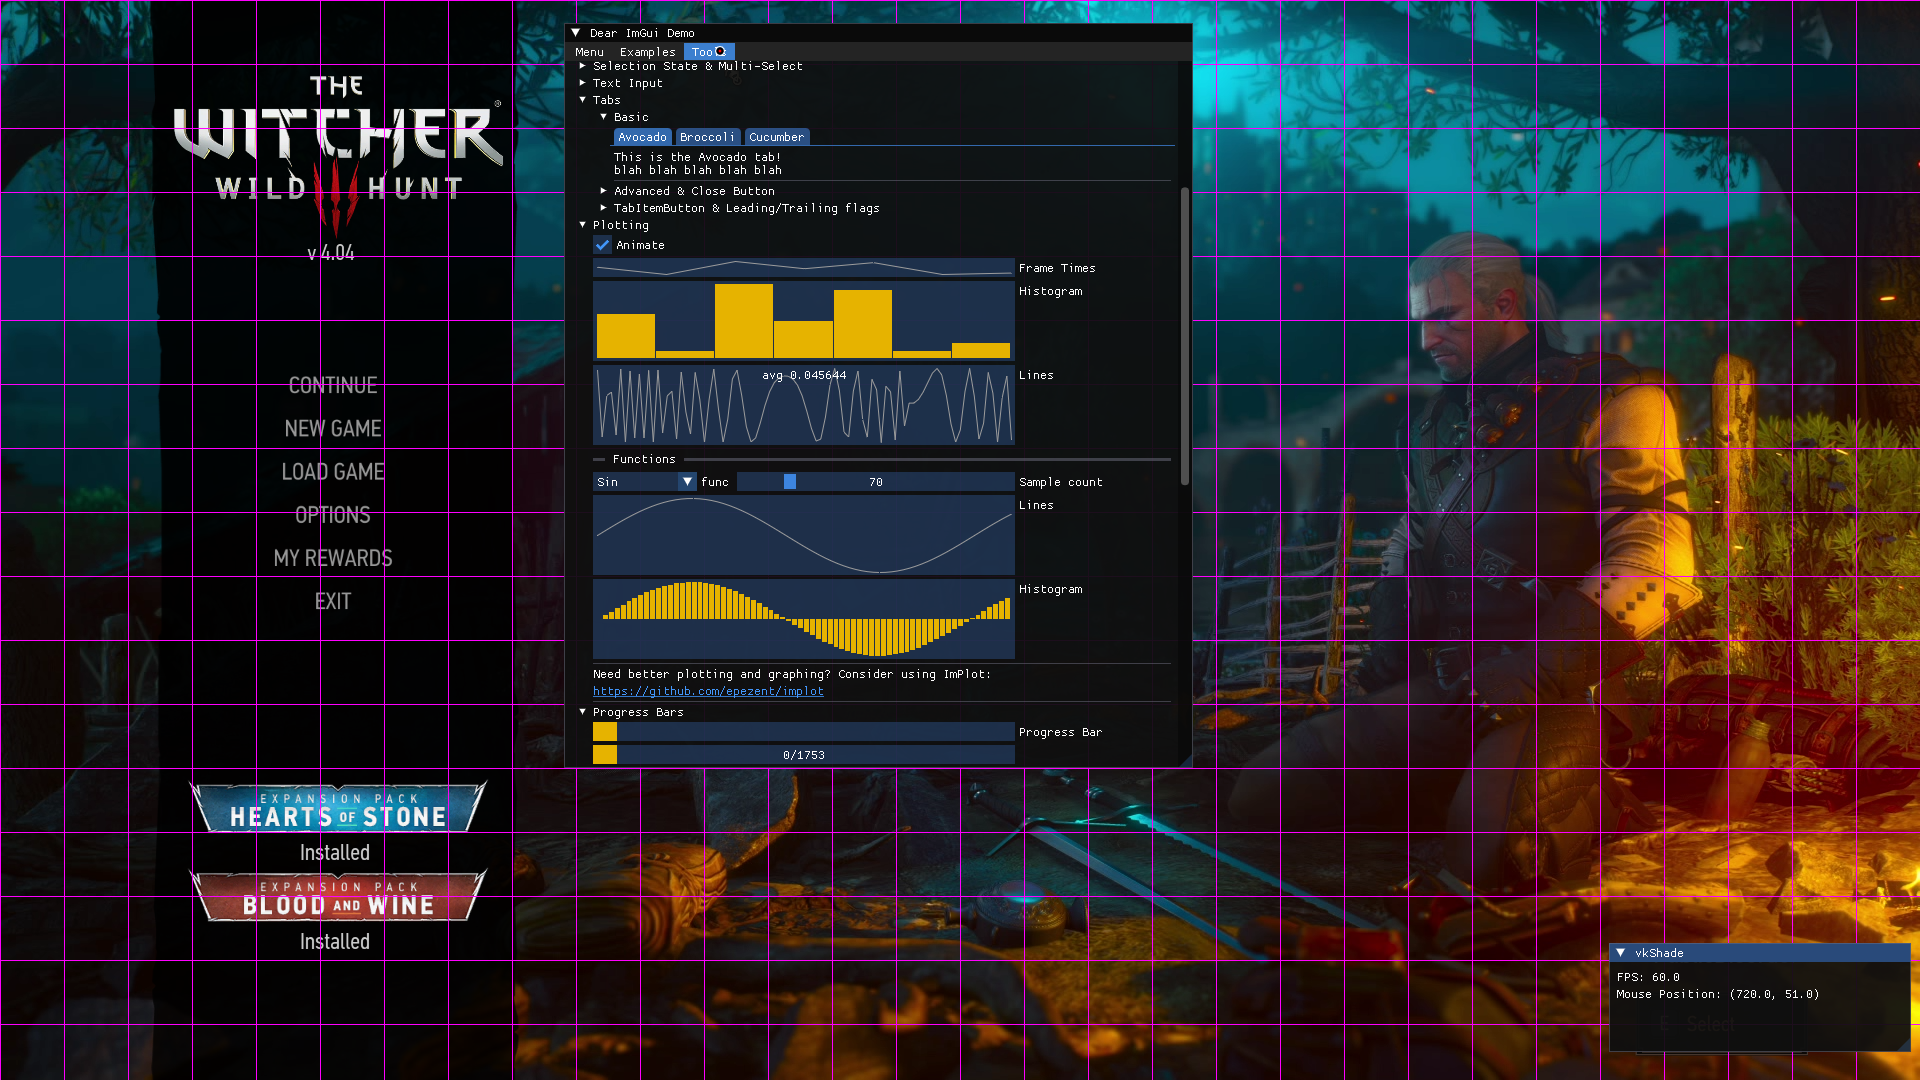1920x1080 pixels.
Task: Switch to the Broccoli tab
Action: (707, 137)
